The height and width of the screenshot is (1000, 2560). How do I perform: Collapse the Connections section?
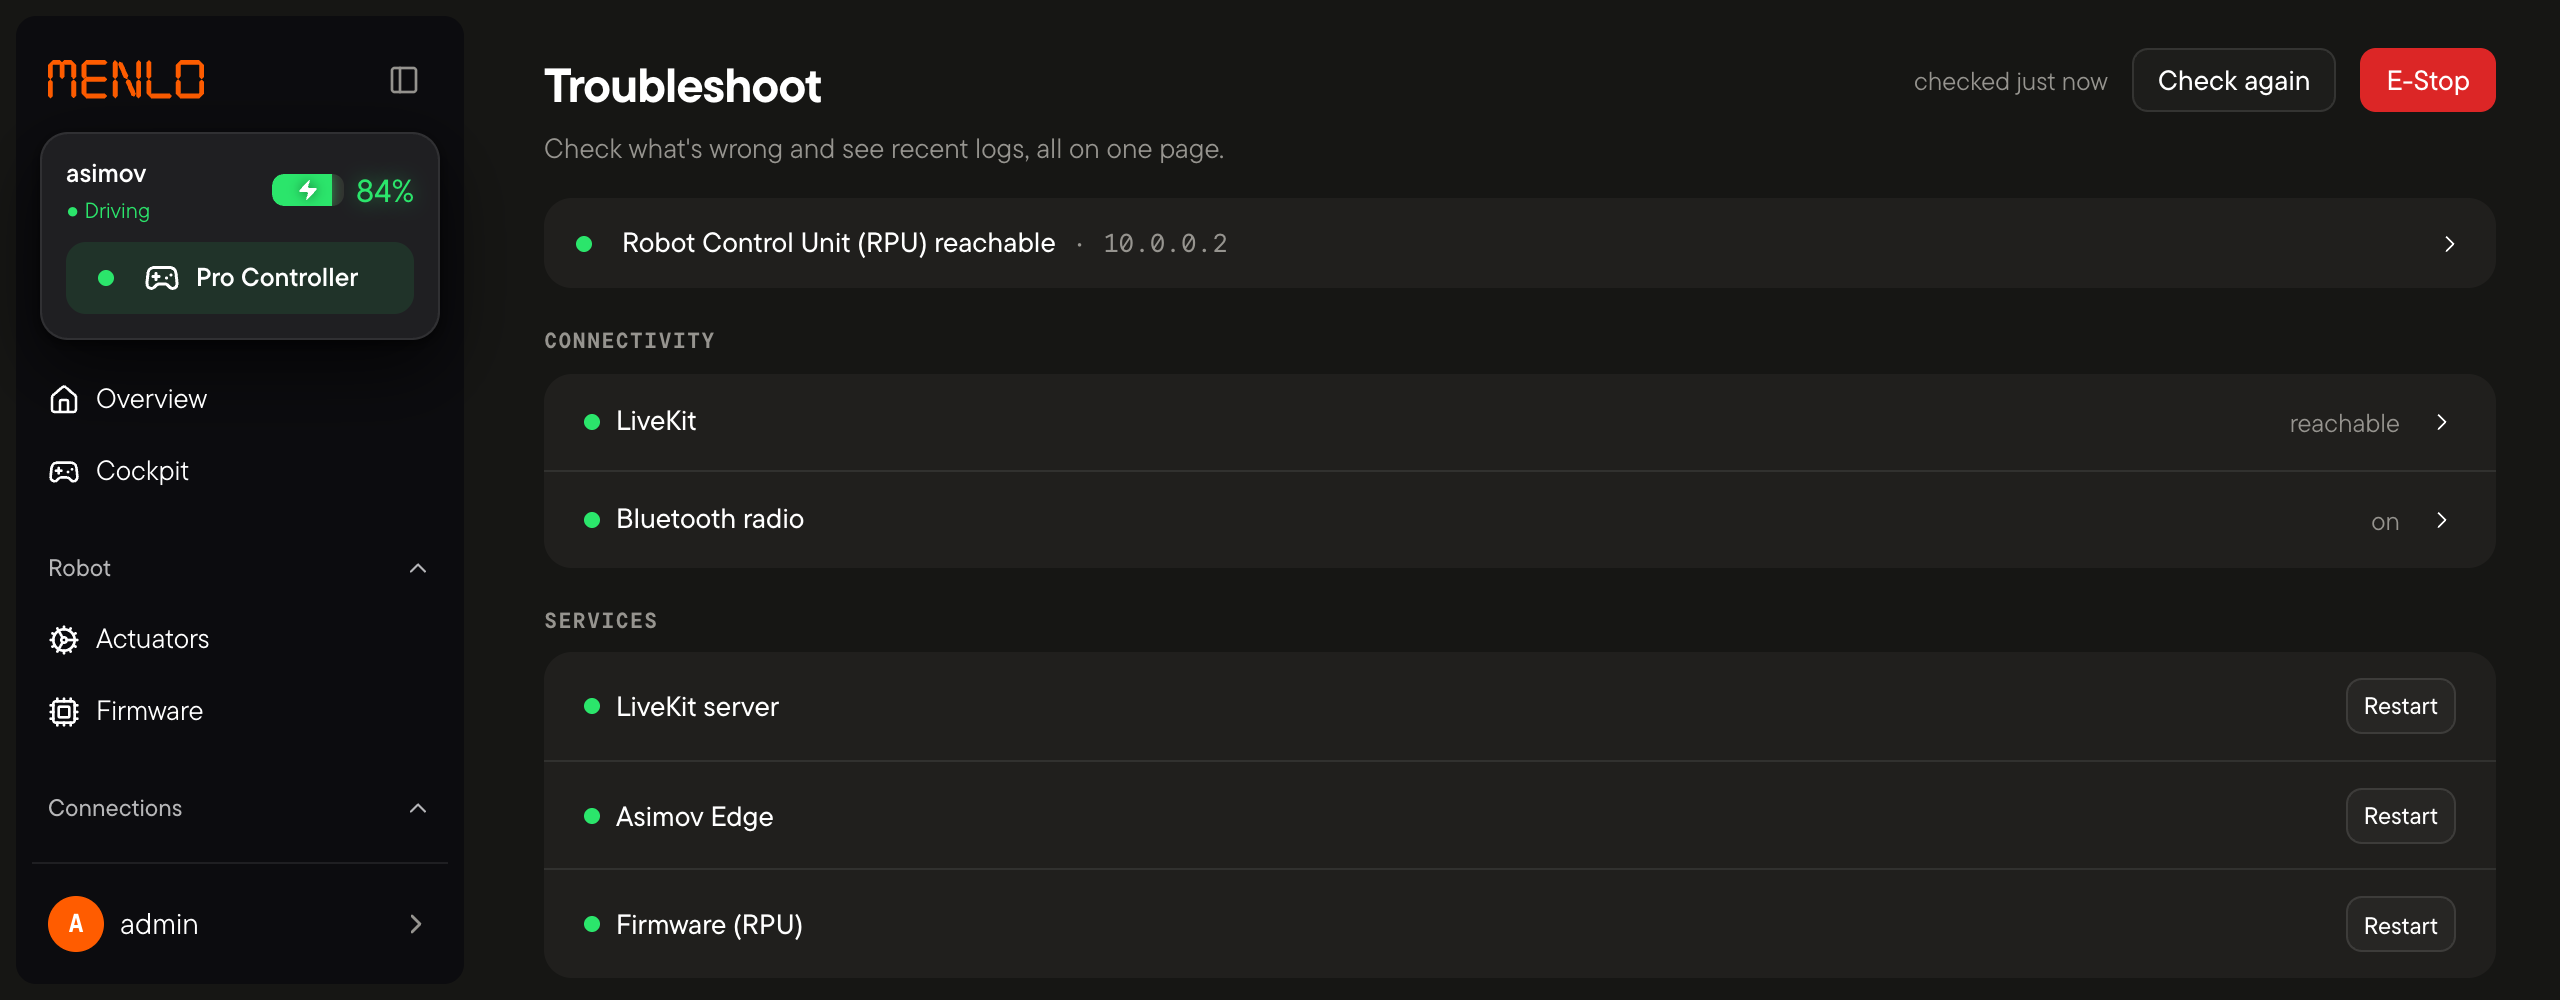click(418, 808)
